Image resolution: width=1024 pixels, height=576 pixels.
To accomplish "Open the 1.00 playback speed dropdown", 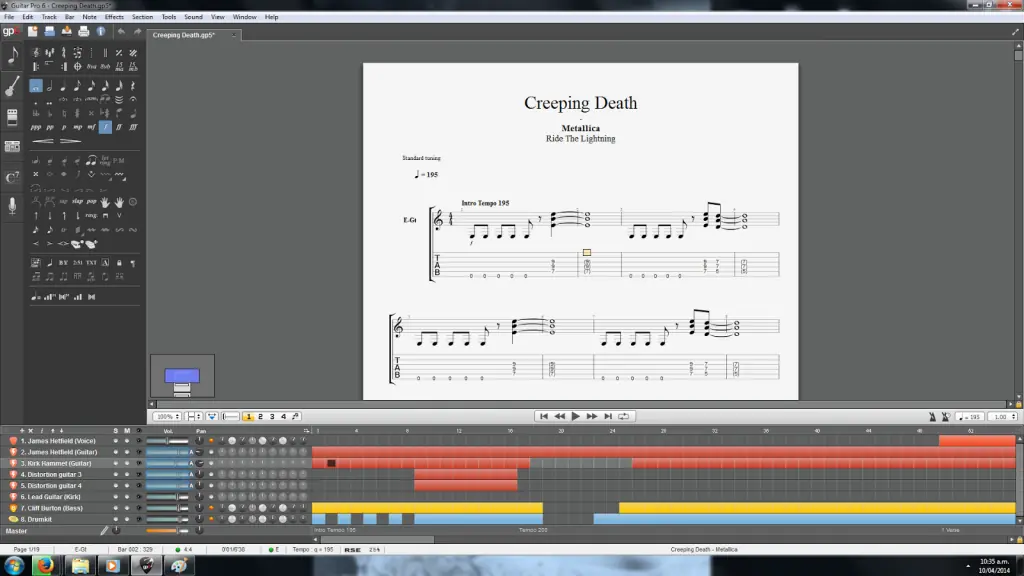I will point(1004,417).
